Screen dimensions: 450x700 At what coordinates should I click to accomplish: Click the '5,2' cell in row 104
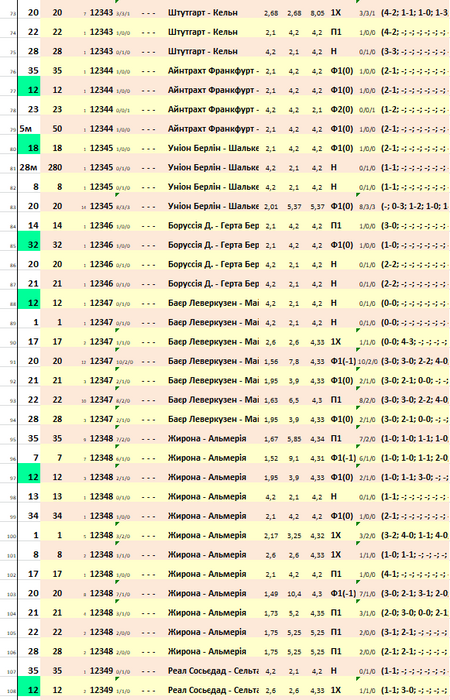point(294,613)
